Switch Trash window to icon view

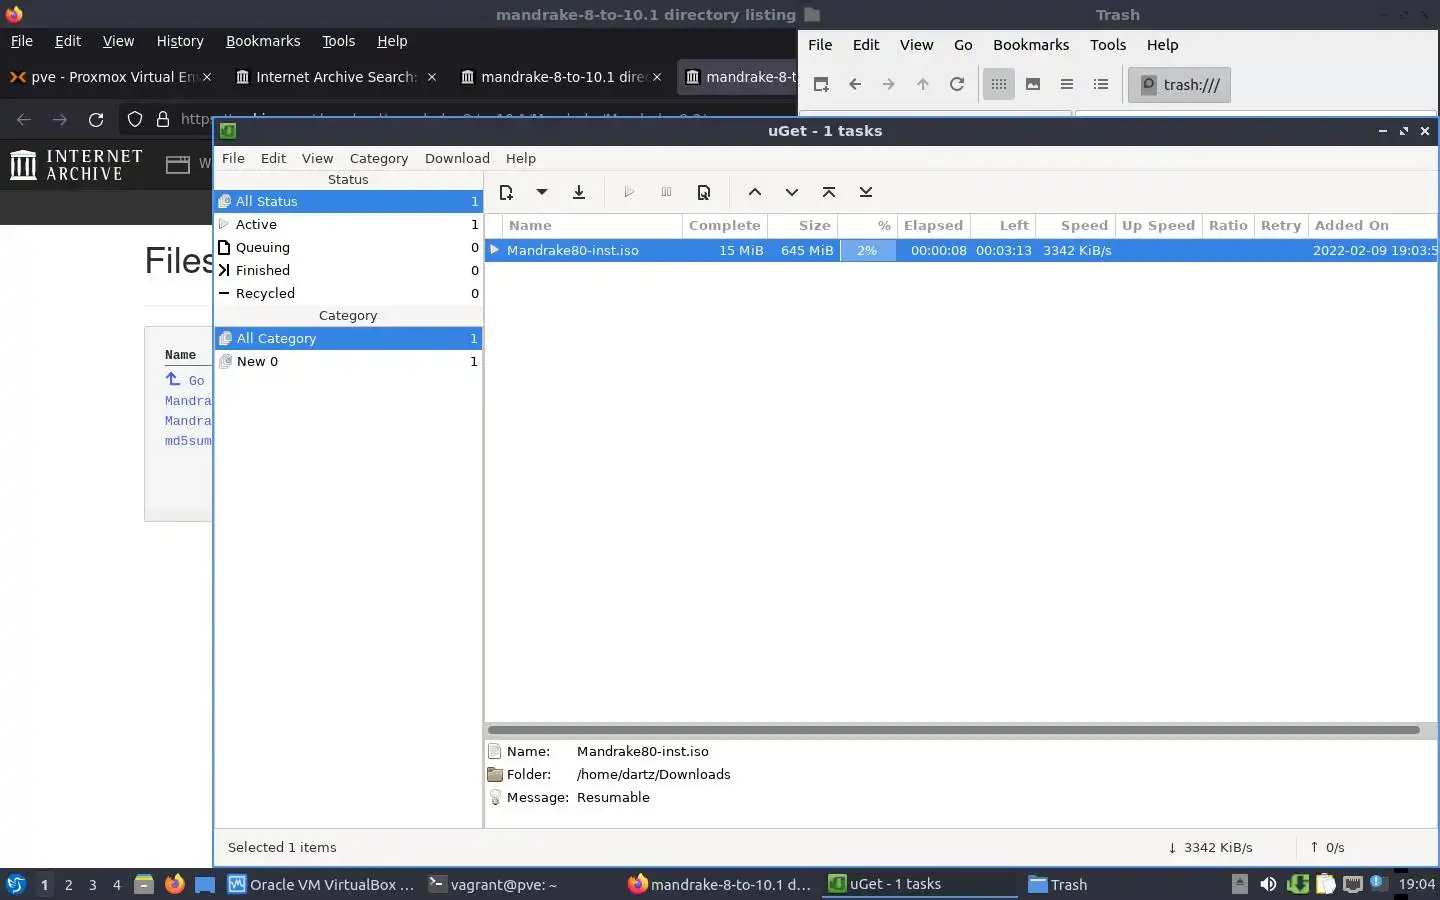(x=999, y=85)
